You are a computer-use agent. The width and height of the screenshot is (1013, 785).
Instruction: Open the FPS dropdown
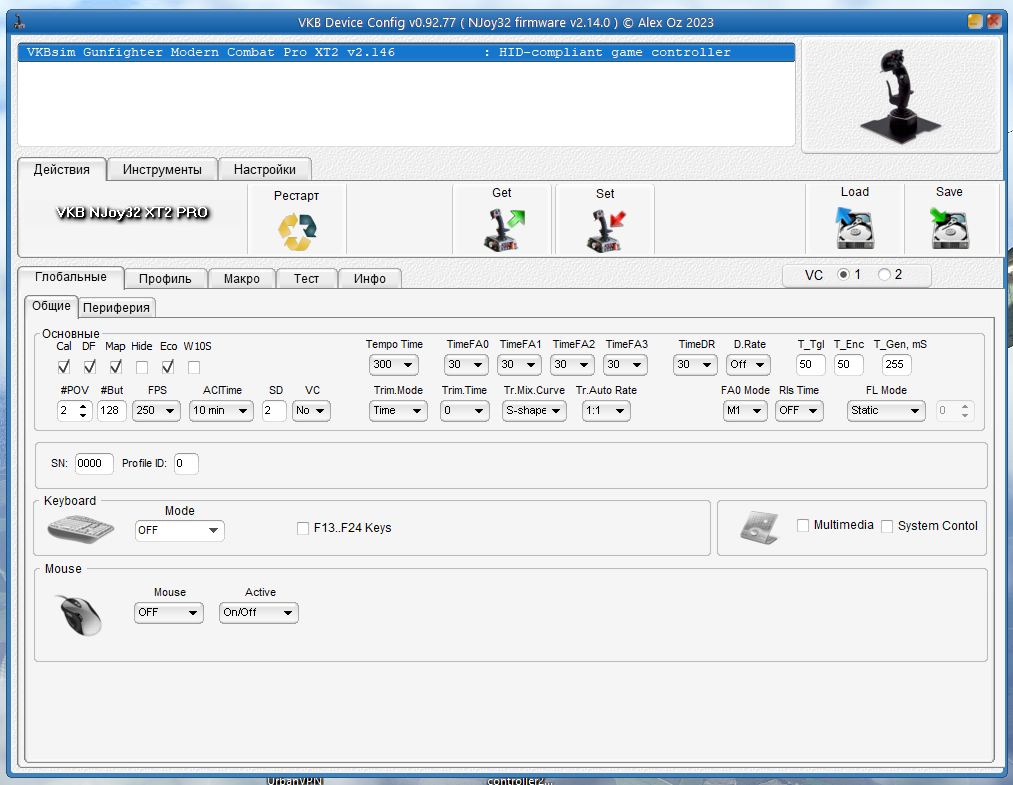157,411
